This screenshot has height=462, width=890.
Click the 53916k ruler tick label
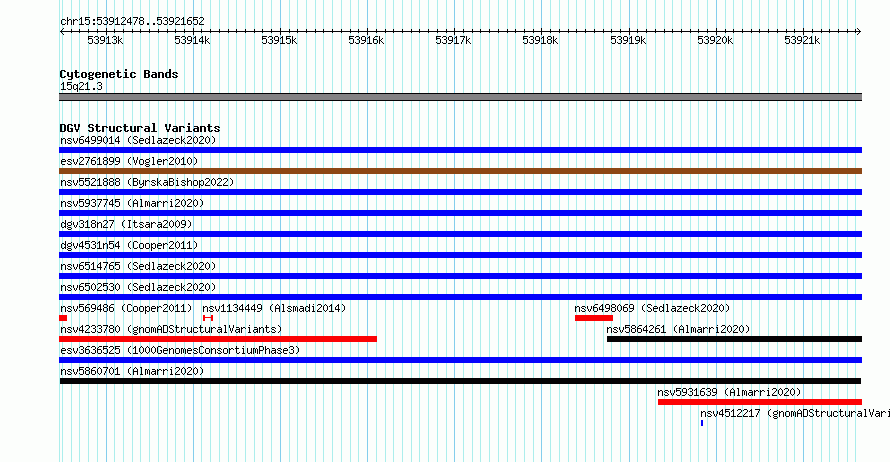tap(366, 40)
